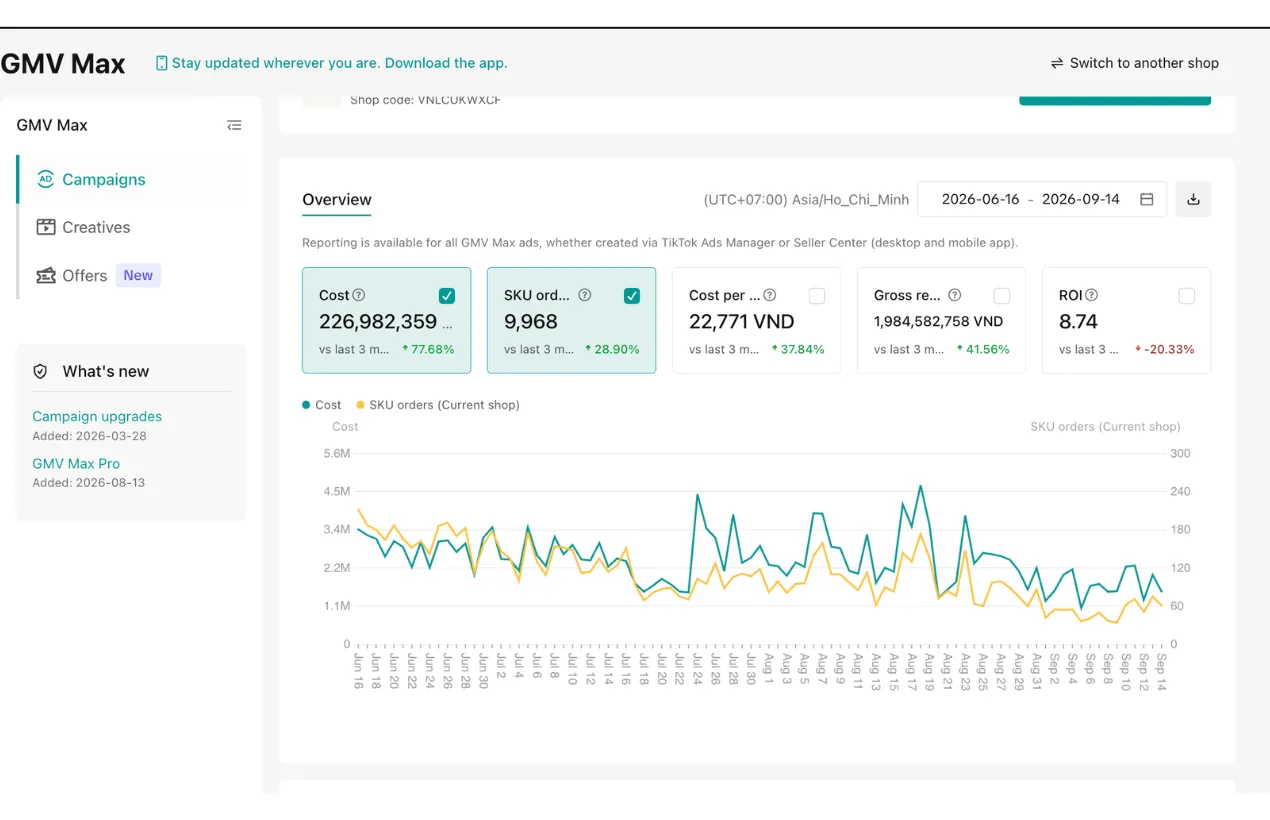This screenshot has width=1270, height=820.
Task: Click the -20.33% change indicator
Action: [x=1165, y=349]
